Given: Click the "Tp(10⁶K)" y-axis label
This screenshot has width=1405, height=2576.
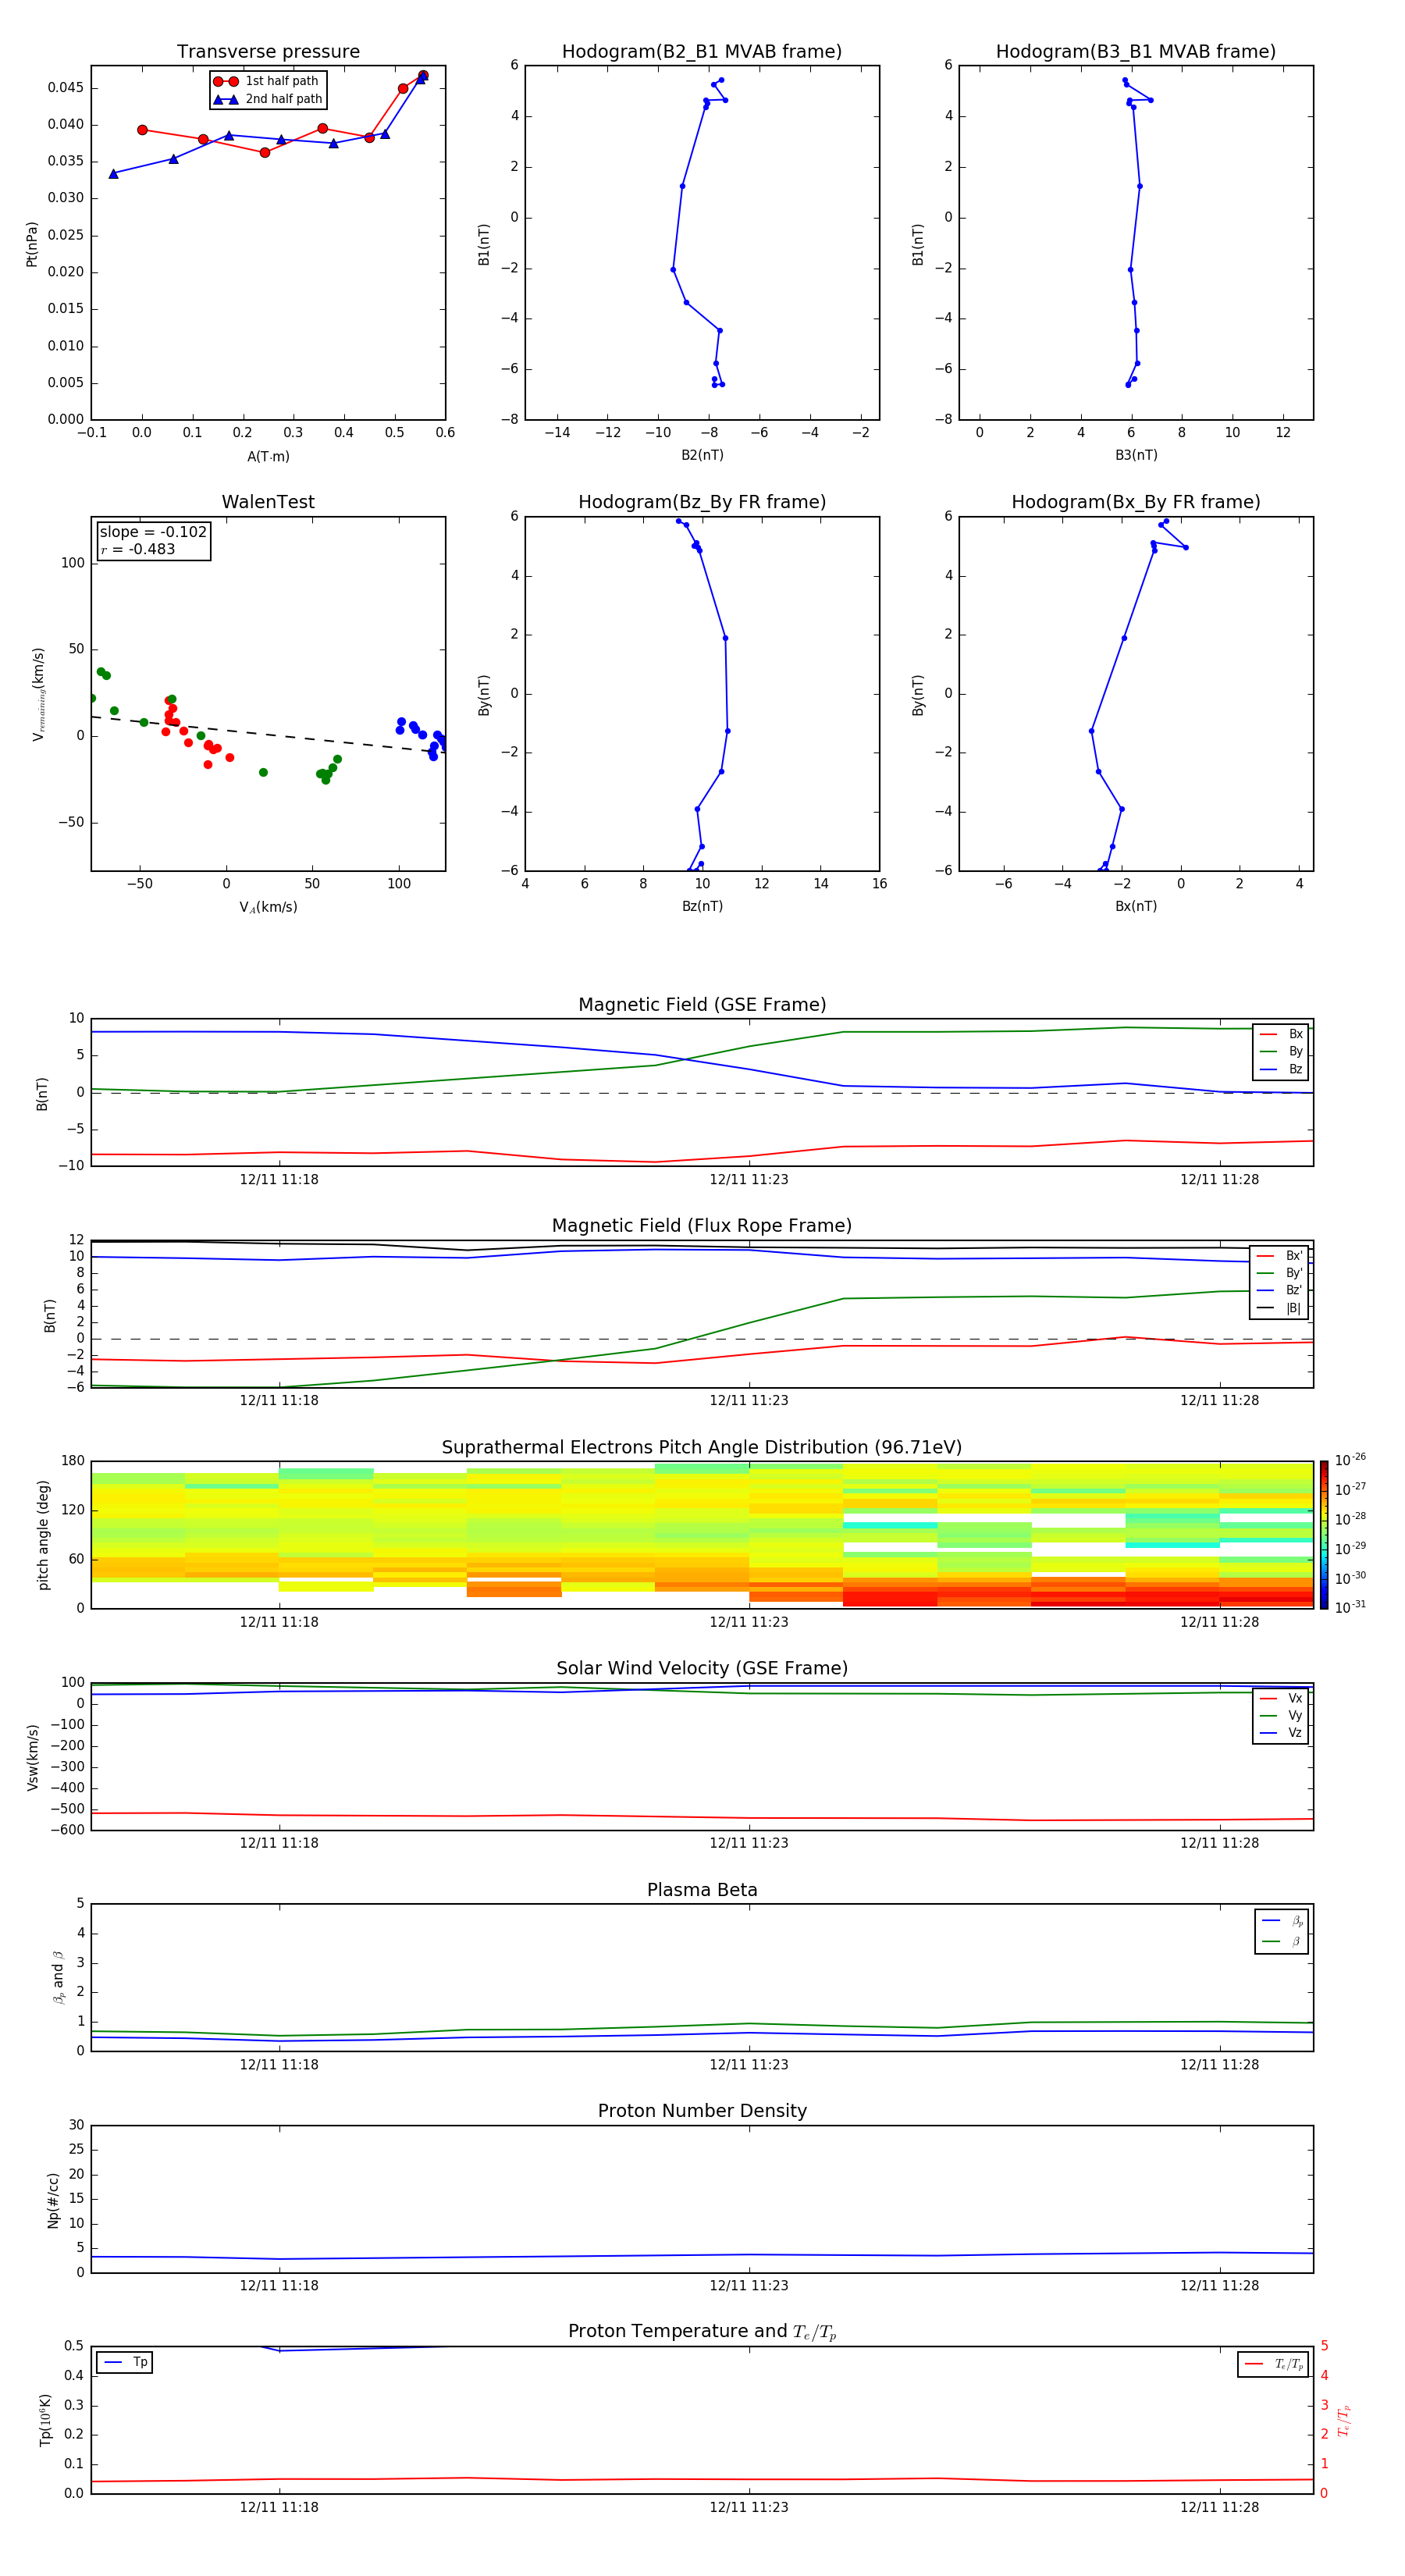Looking at the screenshot, I should pos(45,2420).
